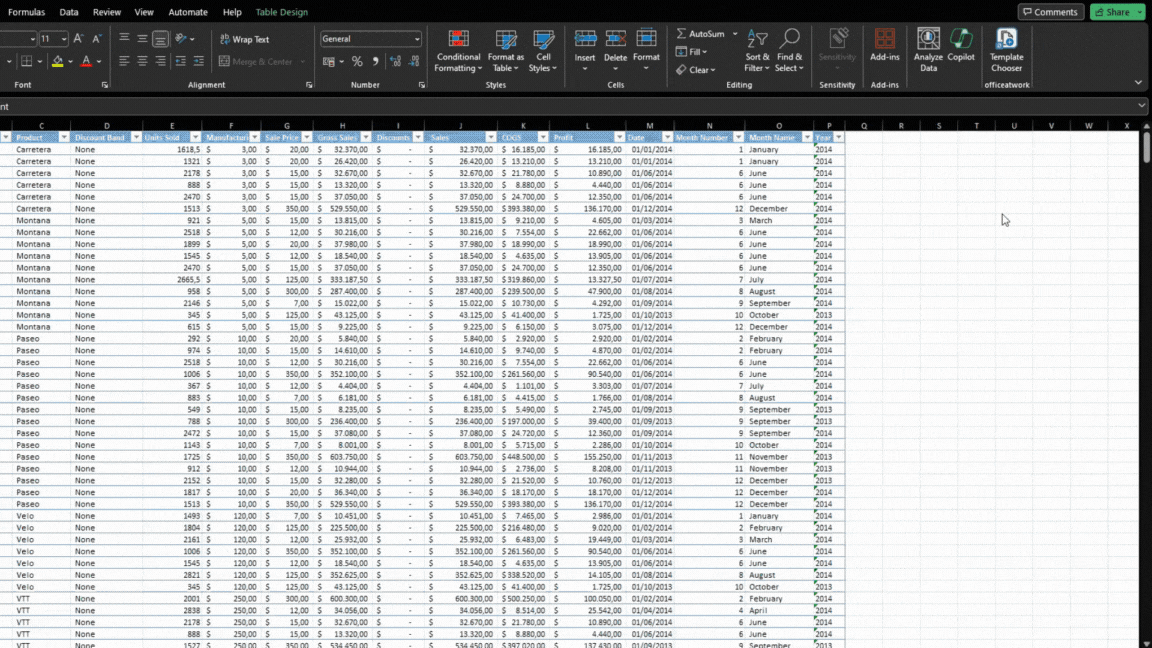Switch to the Table Design tab
This screenshot has height=648, width=1152.
point(281,12)
